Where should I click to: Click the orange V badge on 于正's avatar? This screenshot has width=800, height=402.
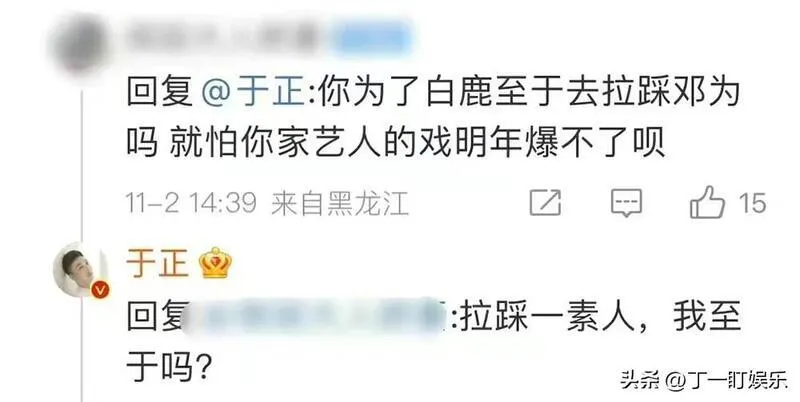coord(101,290)
